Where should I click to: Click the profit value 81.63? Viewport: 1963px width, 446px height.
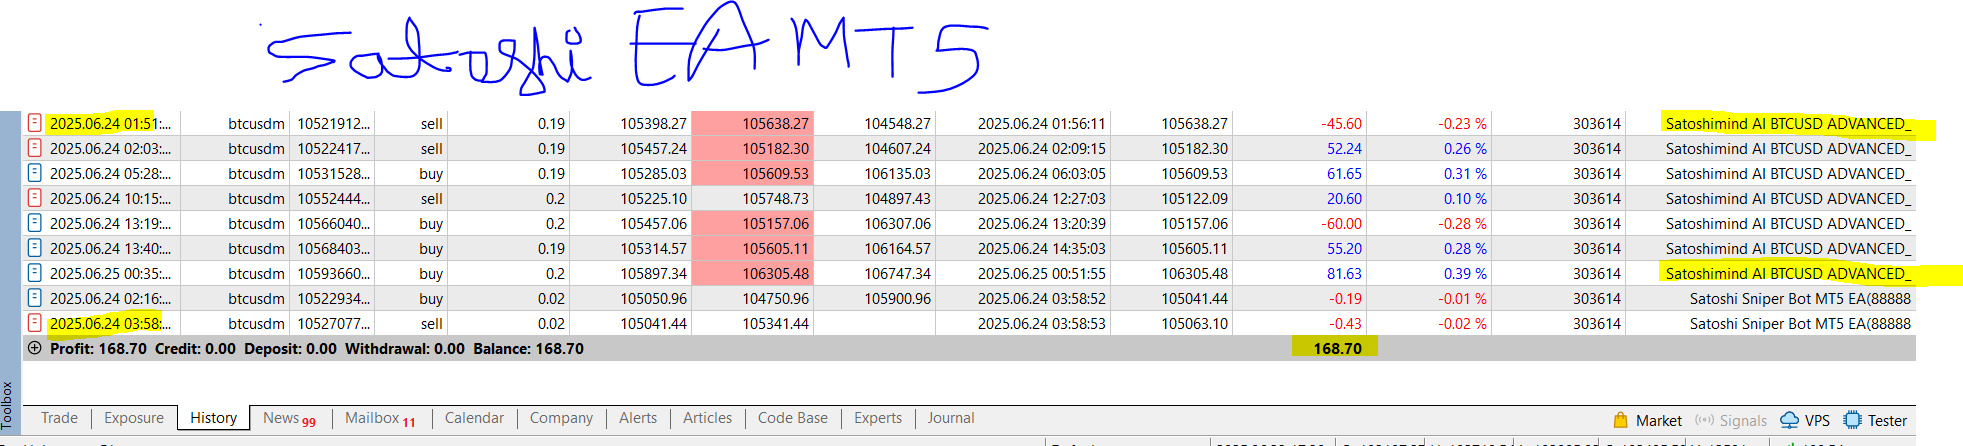1344,274
